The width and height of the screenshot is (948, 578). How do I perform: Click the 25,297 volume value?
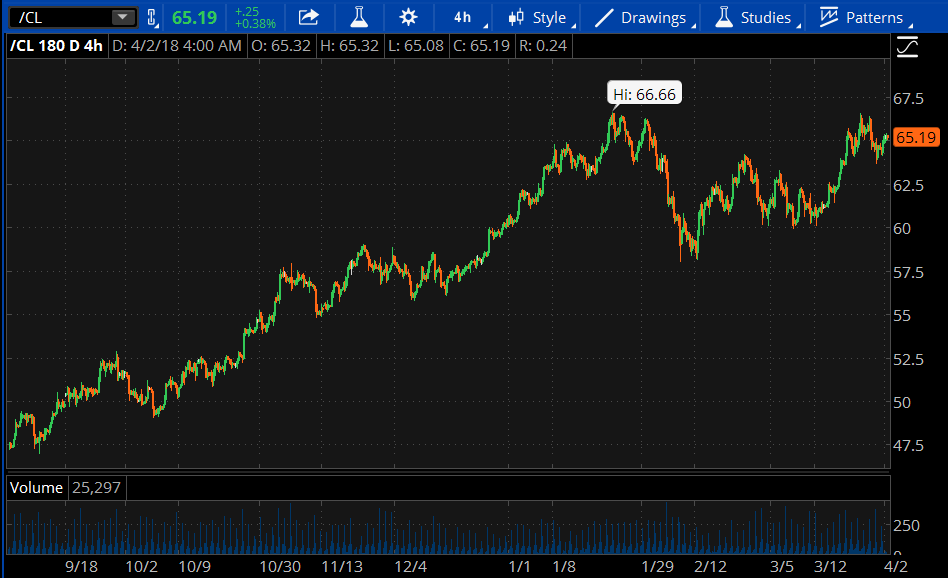[96, 488]
